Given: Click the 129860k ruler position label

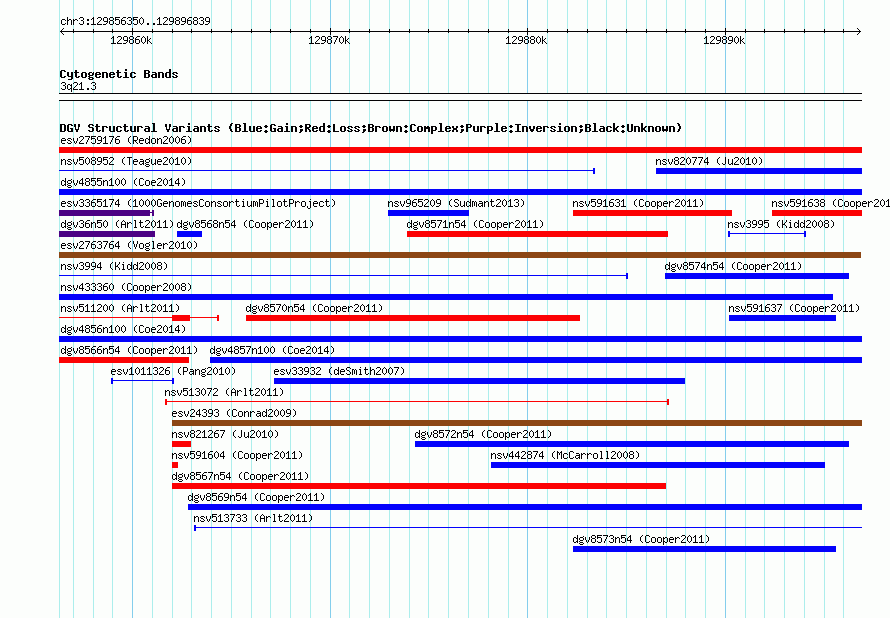Looking at the screenshot, I should click(131, 40).
